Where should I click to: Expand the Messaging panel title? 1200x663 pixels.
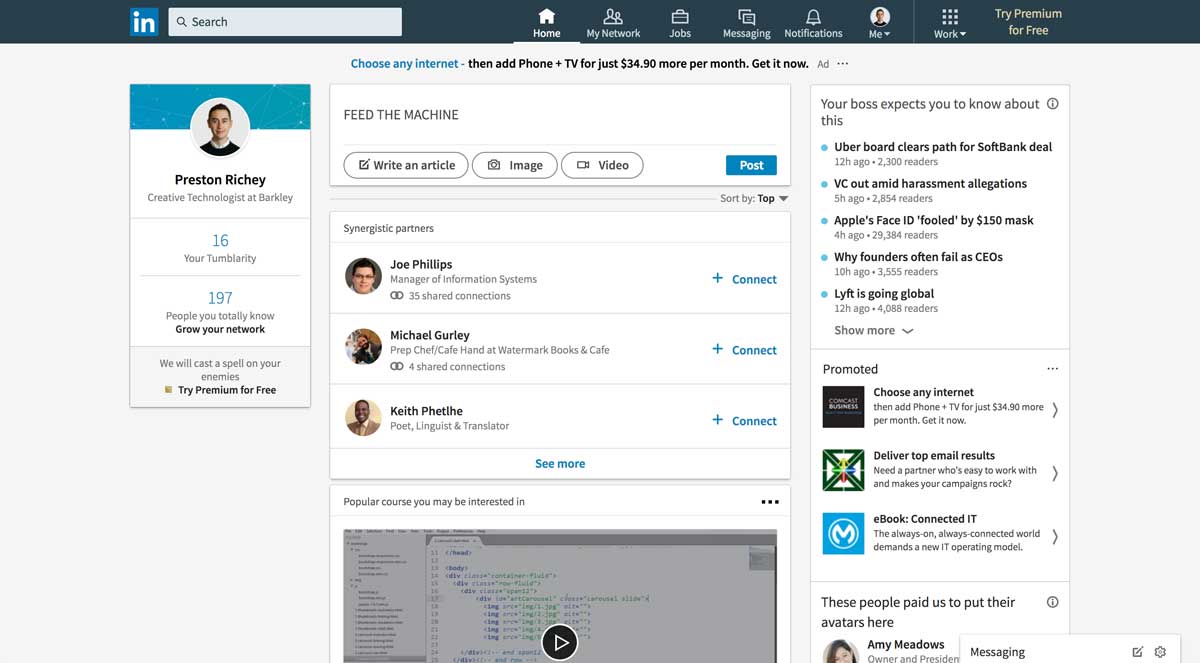997,652
